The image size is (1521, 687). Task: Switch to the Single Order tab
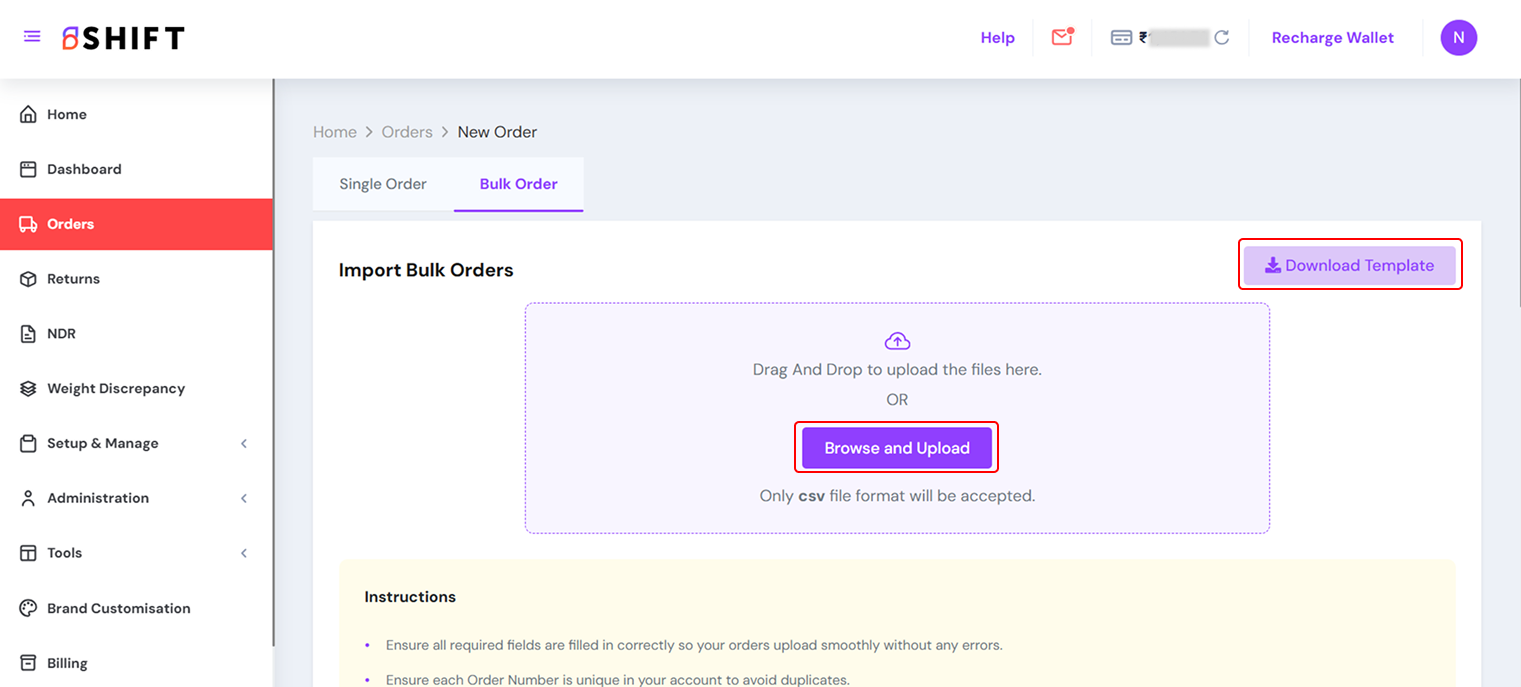(383, 184)
